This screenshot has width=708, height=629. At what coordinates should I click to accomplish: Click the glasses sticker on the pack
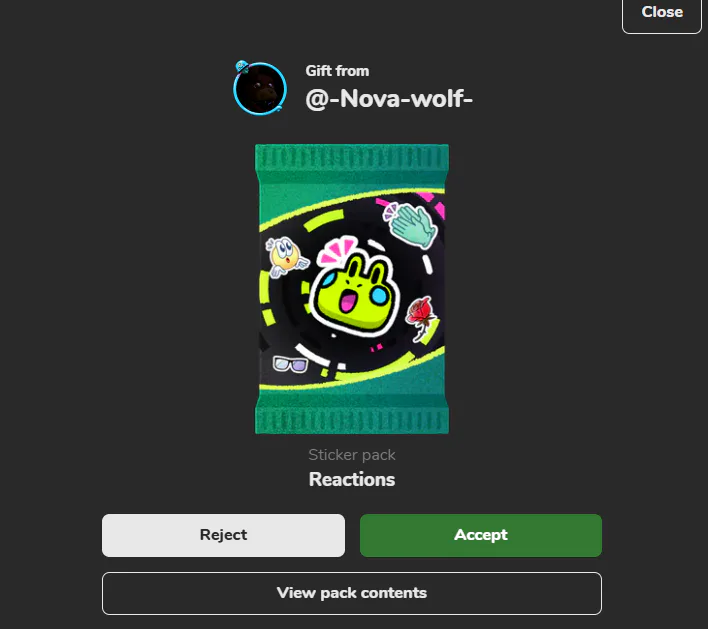tap(290, 364)
